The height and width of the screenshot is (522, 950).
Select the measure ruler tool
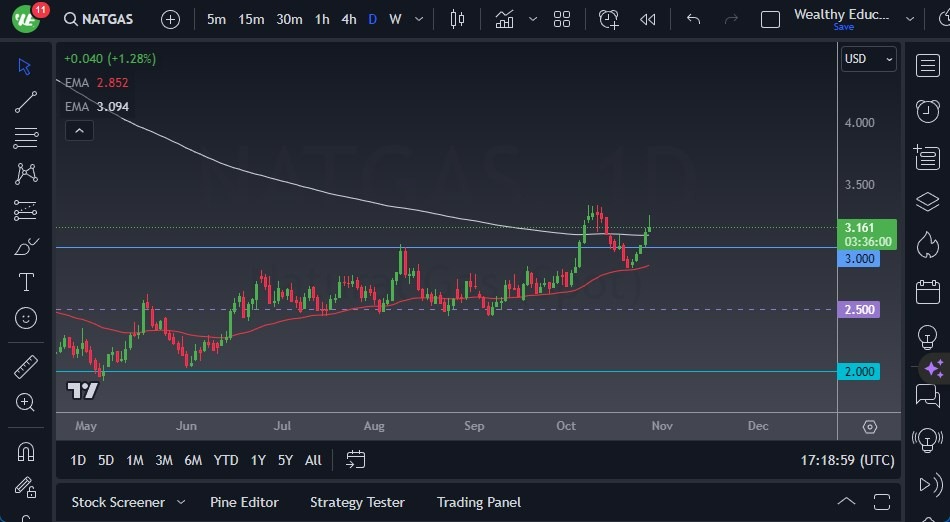click(26, 367)
